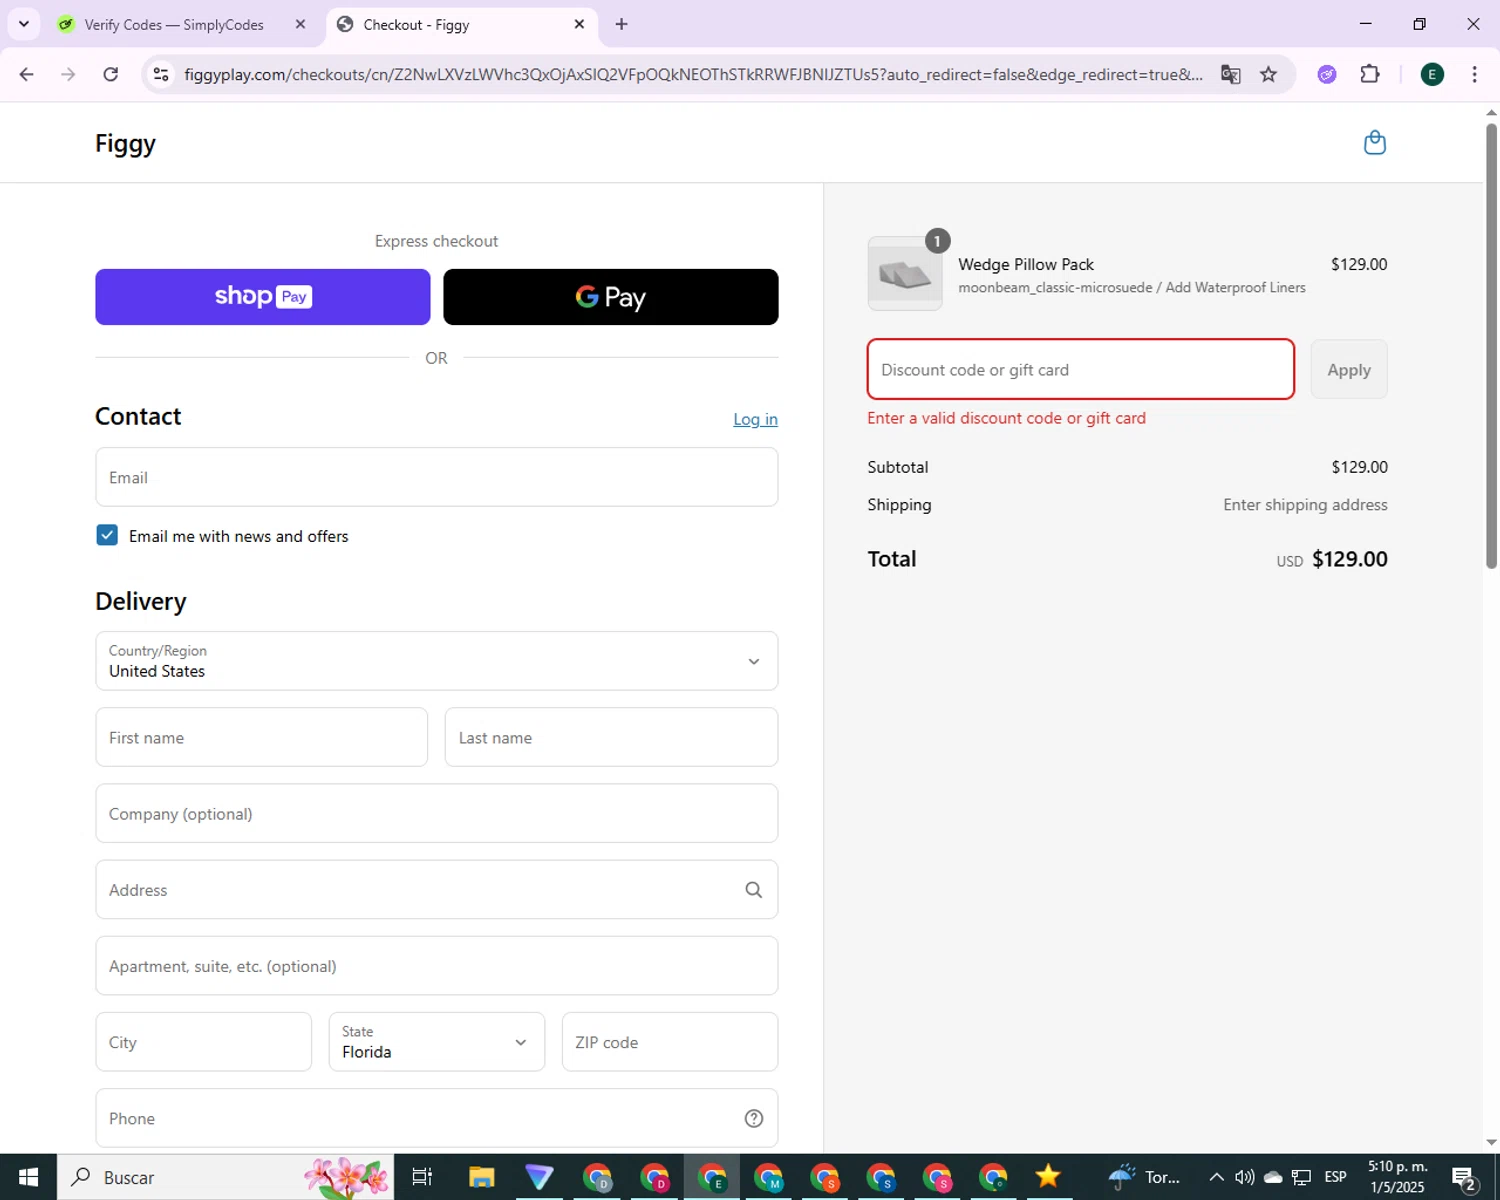Pay with Shop Pay express button
1500x1200 pixels.
pyautogui.click(x=263, y=297)
